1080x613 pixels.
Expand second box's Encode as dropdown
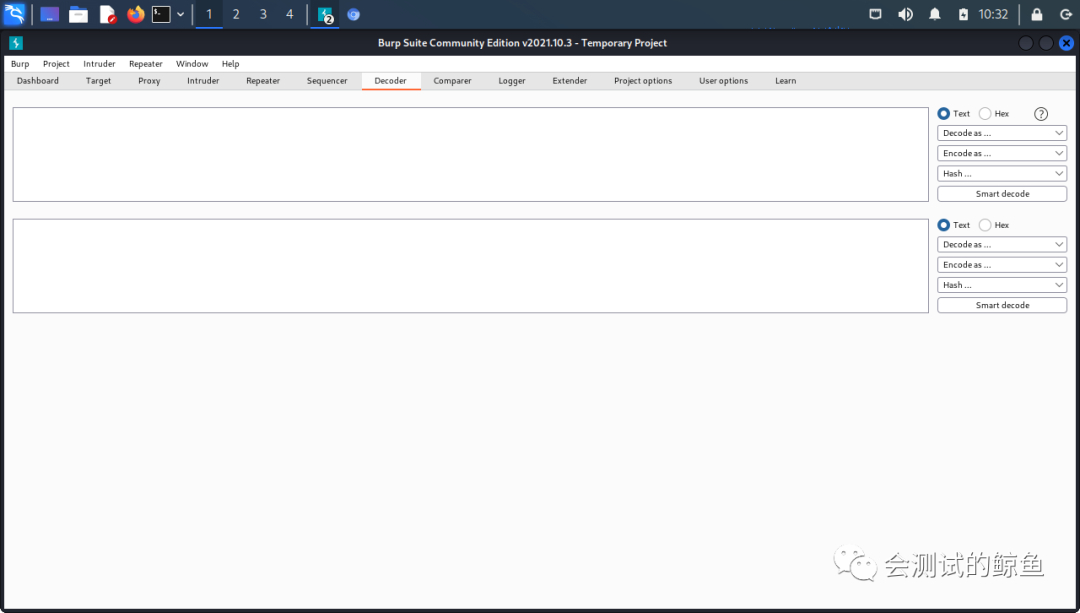pos(1002,264)
